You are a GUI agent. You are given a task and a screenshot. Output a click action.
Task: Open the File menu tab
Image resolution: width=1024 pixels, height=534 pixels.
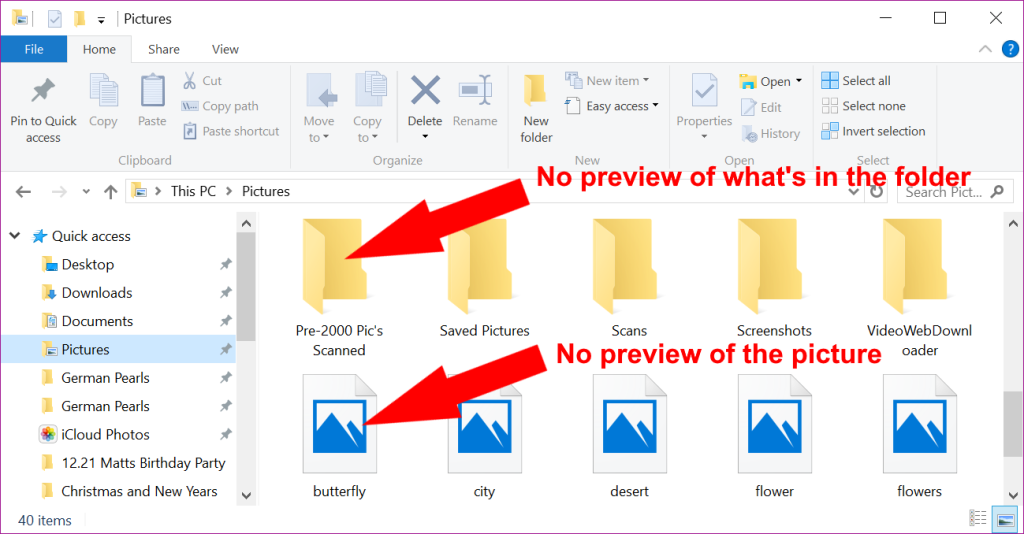pyautogui.click(x=33, y=49)
